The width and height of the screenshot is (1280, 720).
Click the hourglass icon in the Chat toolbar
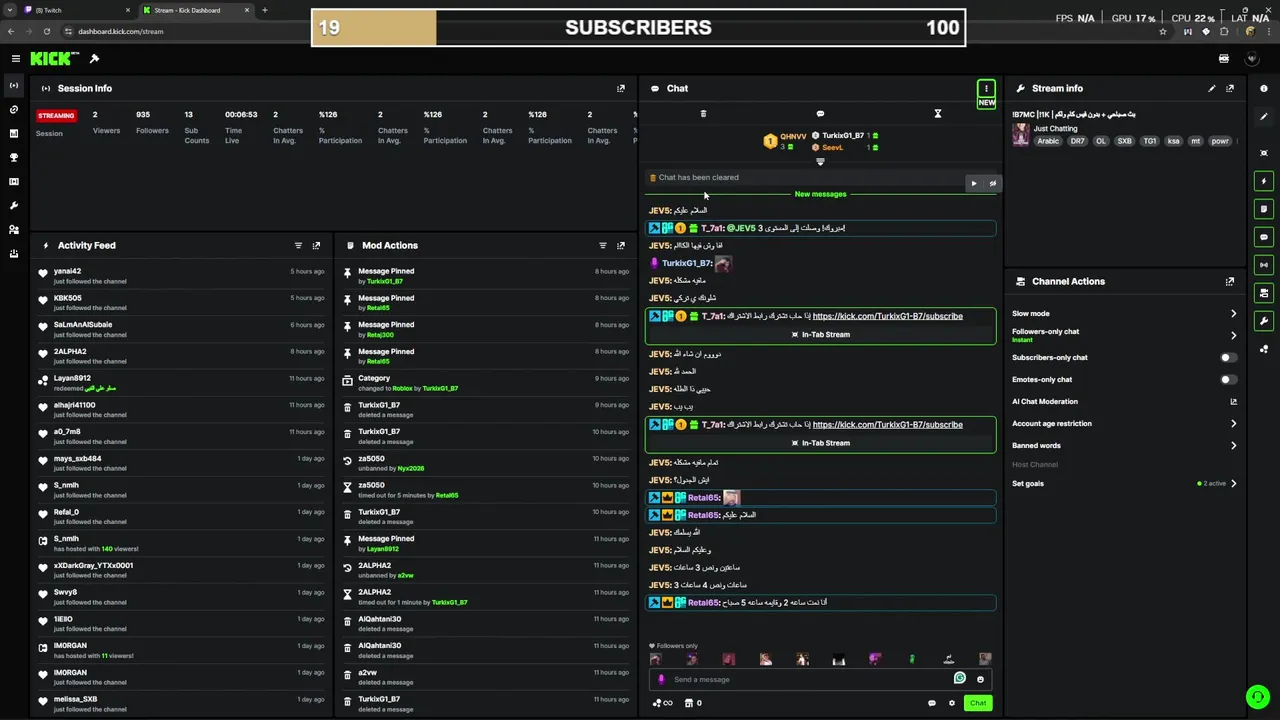(938, 114)
